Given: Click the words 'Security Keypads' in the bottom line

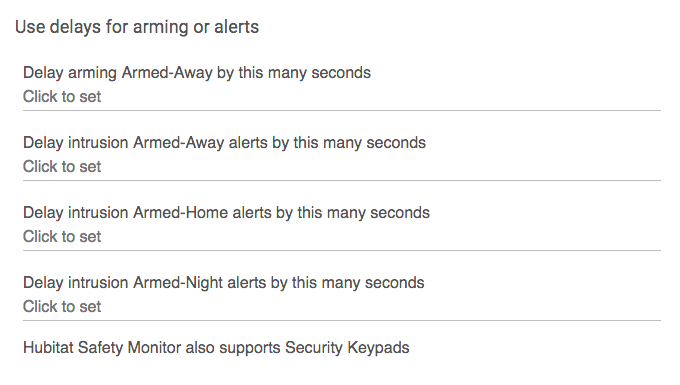Looking at the screenshot, I should [x=347, y=348].
